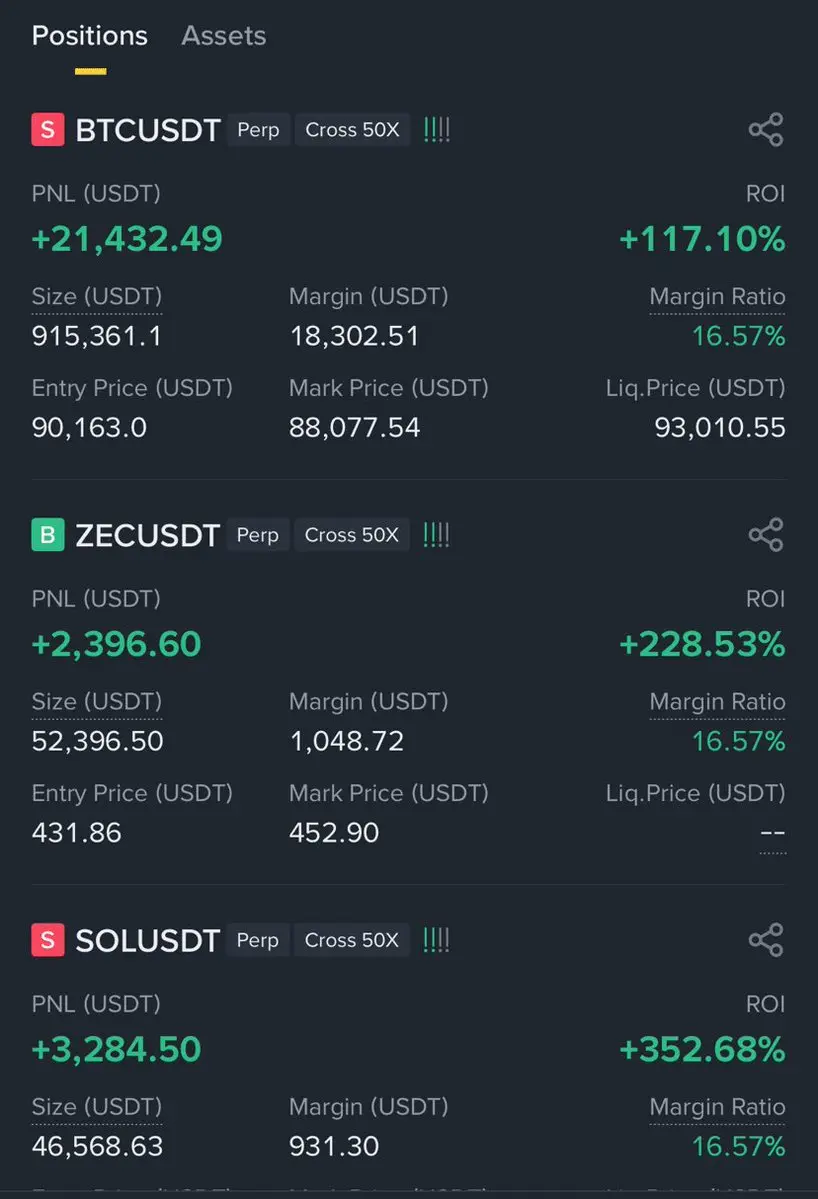
Task: Tap the BTCUSDT Perp tag
Action: pyautogui.click(x=258, y=130)
